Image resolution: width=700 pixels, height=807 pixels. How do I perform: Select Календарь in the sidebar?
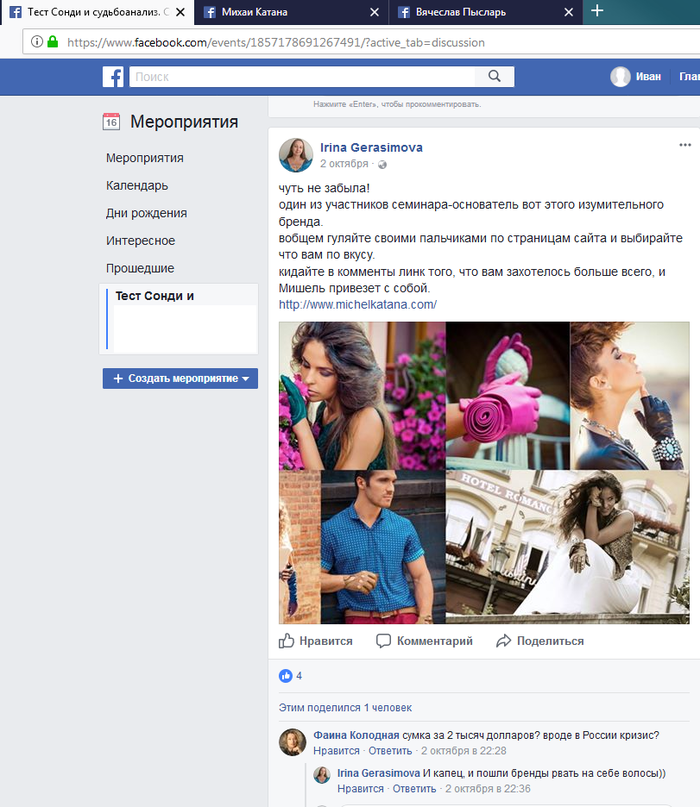pyautogui.click(x=137, y=186)
